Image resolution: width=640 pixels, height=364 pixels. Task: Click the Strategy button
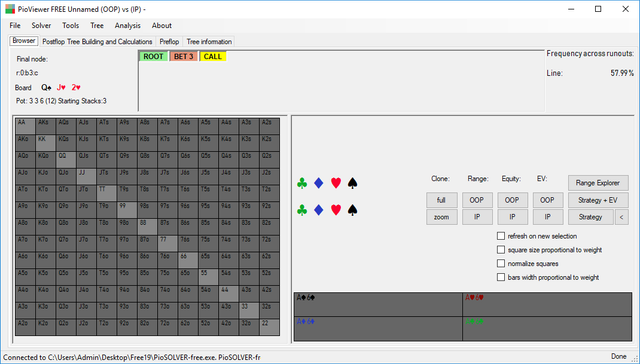click(591, 217)
